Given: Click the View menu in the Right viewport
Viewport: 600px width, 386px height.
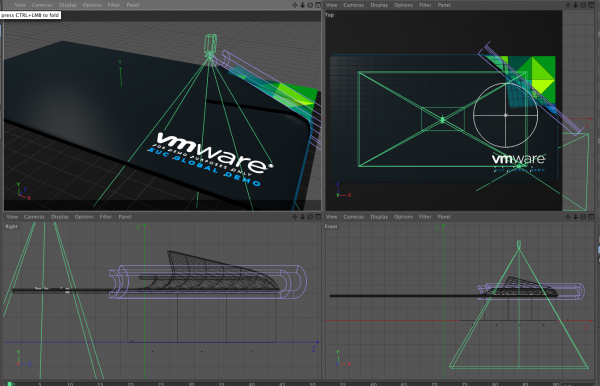Looking at the screenshot, I should [x=12, y=217].
